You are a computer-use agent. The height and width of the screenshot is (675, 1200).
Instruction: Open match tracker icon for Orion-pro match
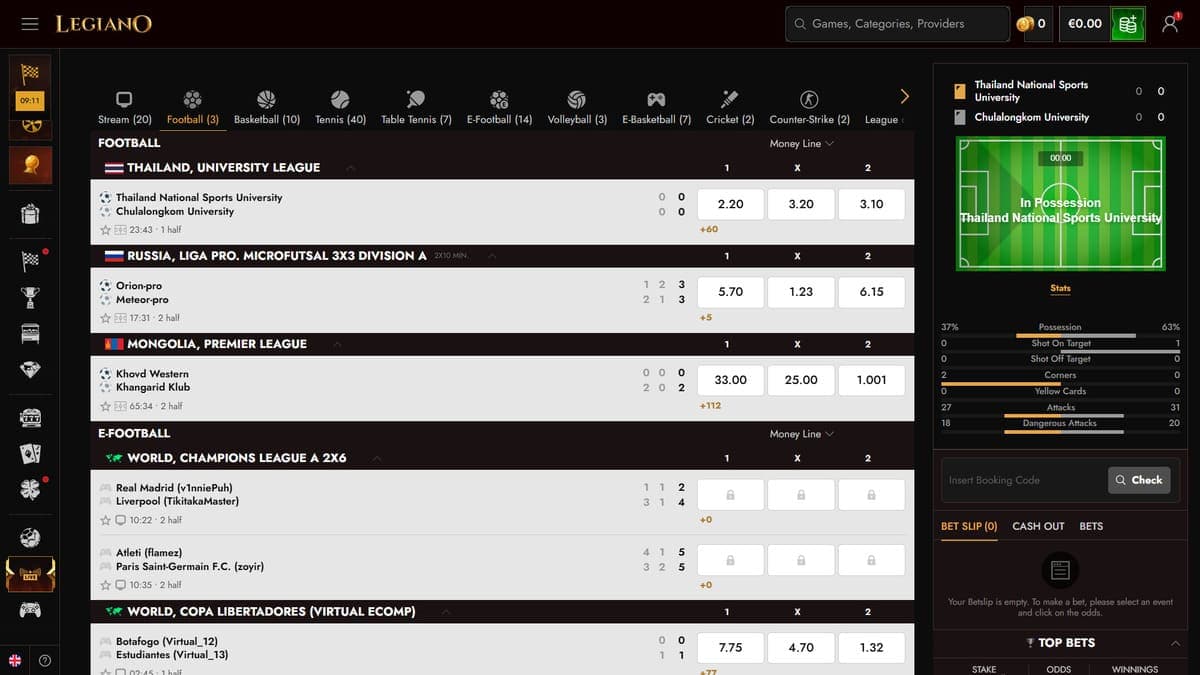click(x=120, y=318)
